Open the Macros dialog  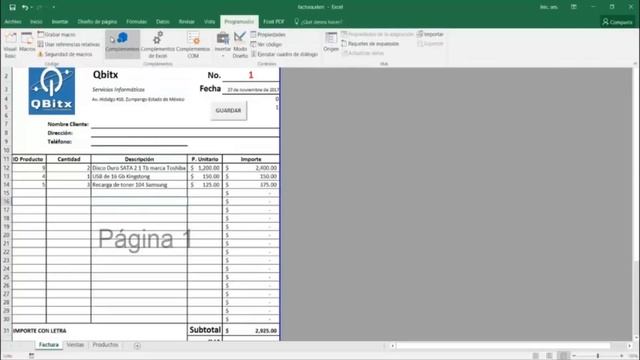27,42
